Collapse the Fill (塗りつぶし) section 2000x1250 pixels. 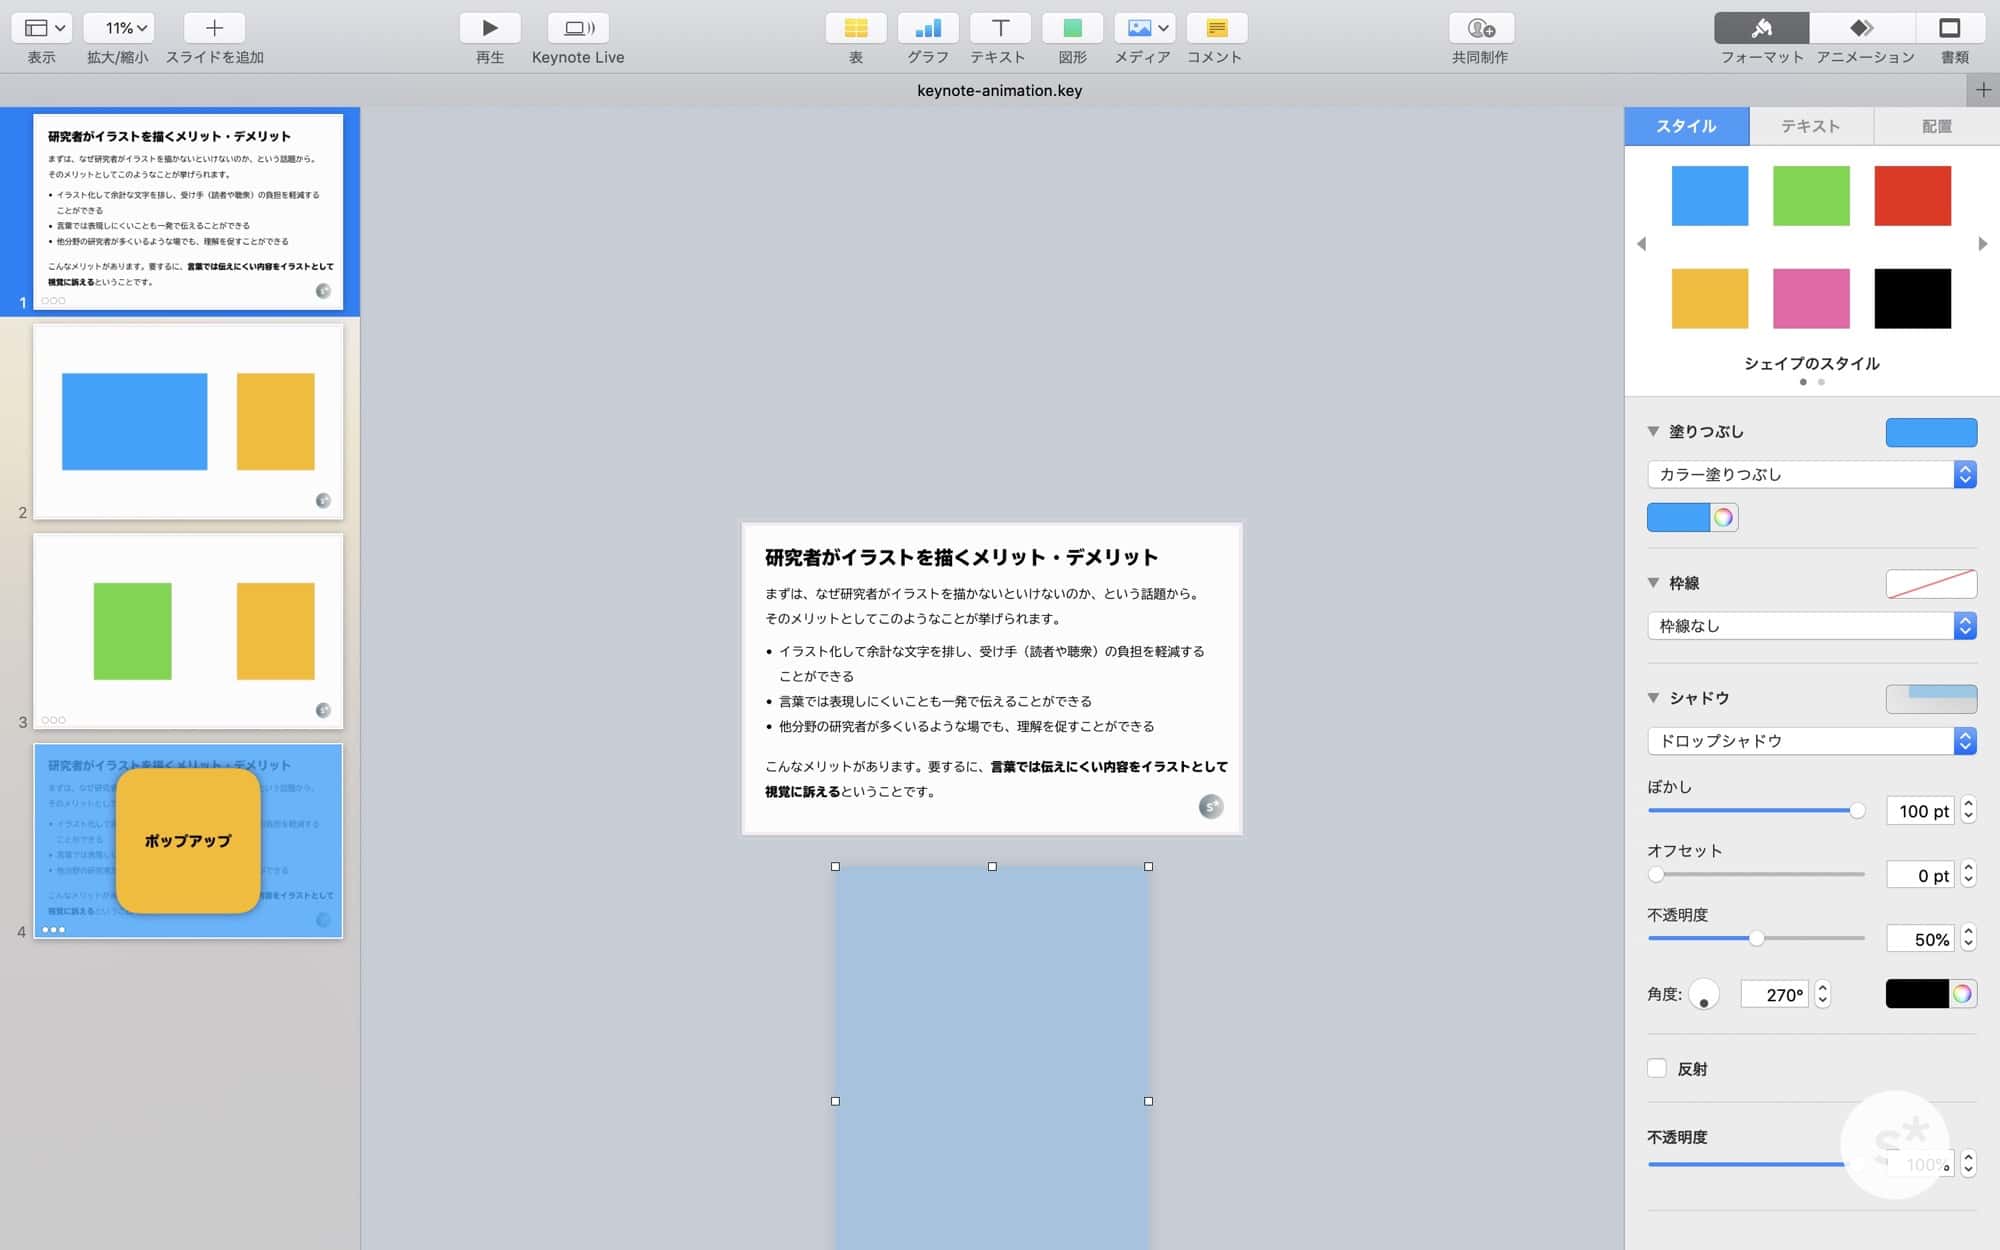[1653, 432]
